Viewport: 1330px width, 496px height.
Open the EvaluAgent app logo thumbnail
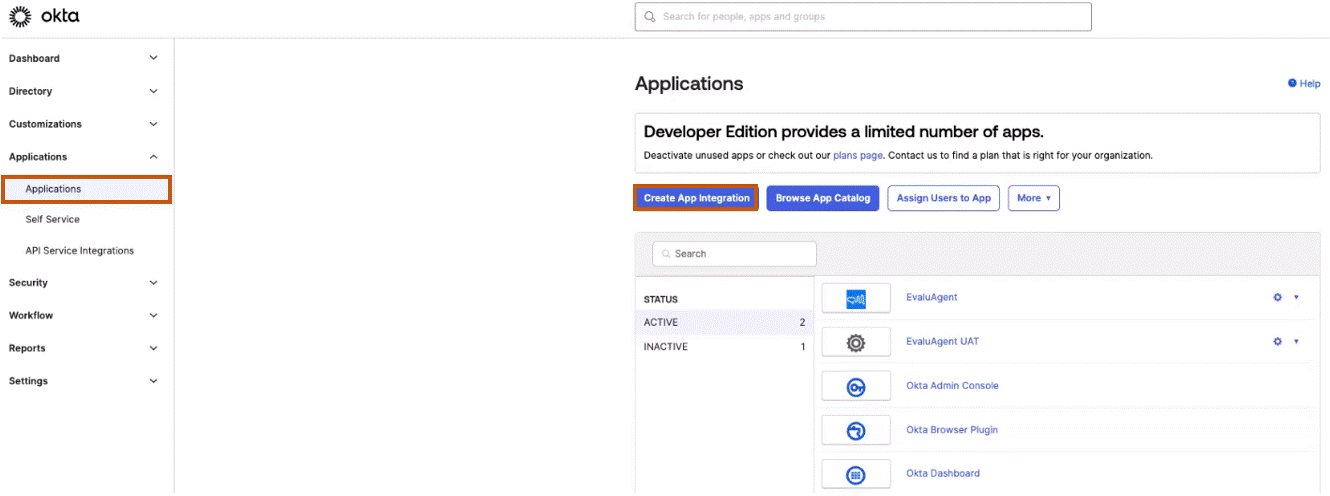pos(856,298)
